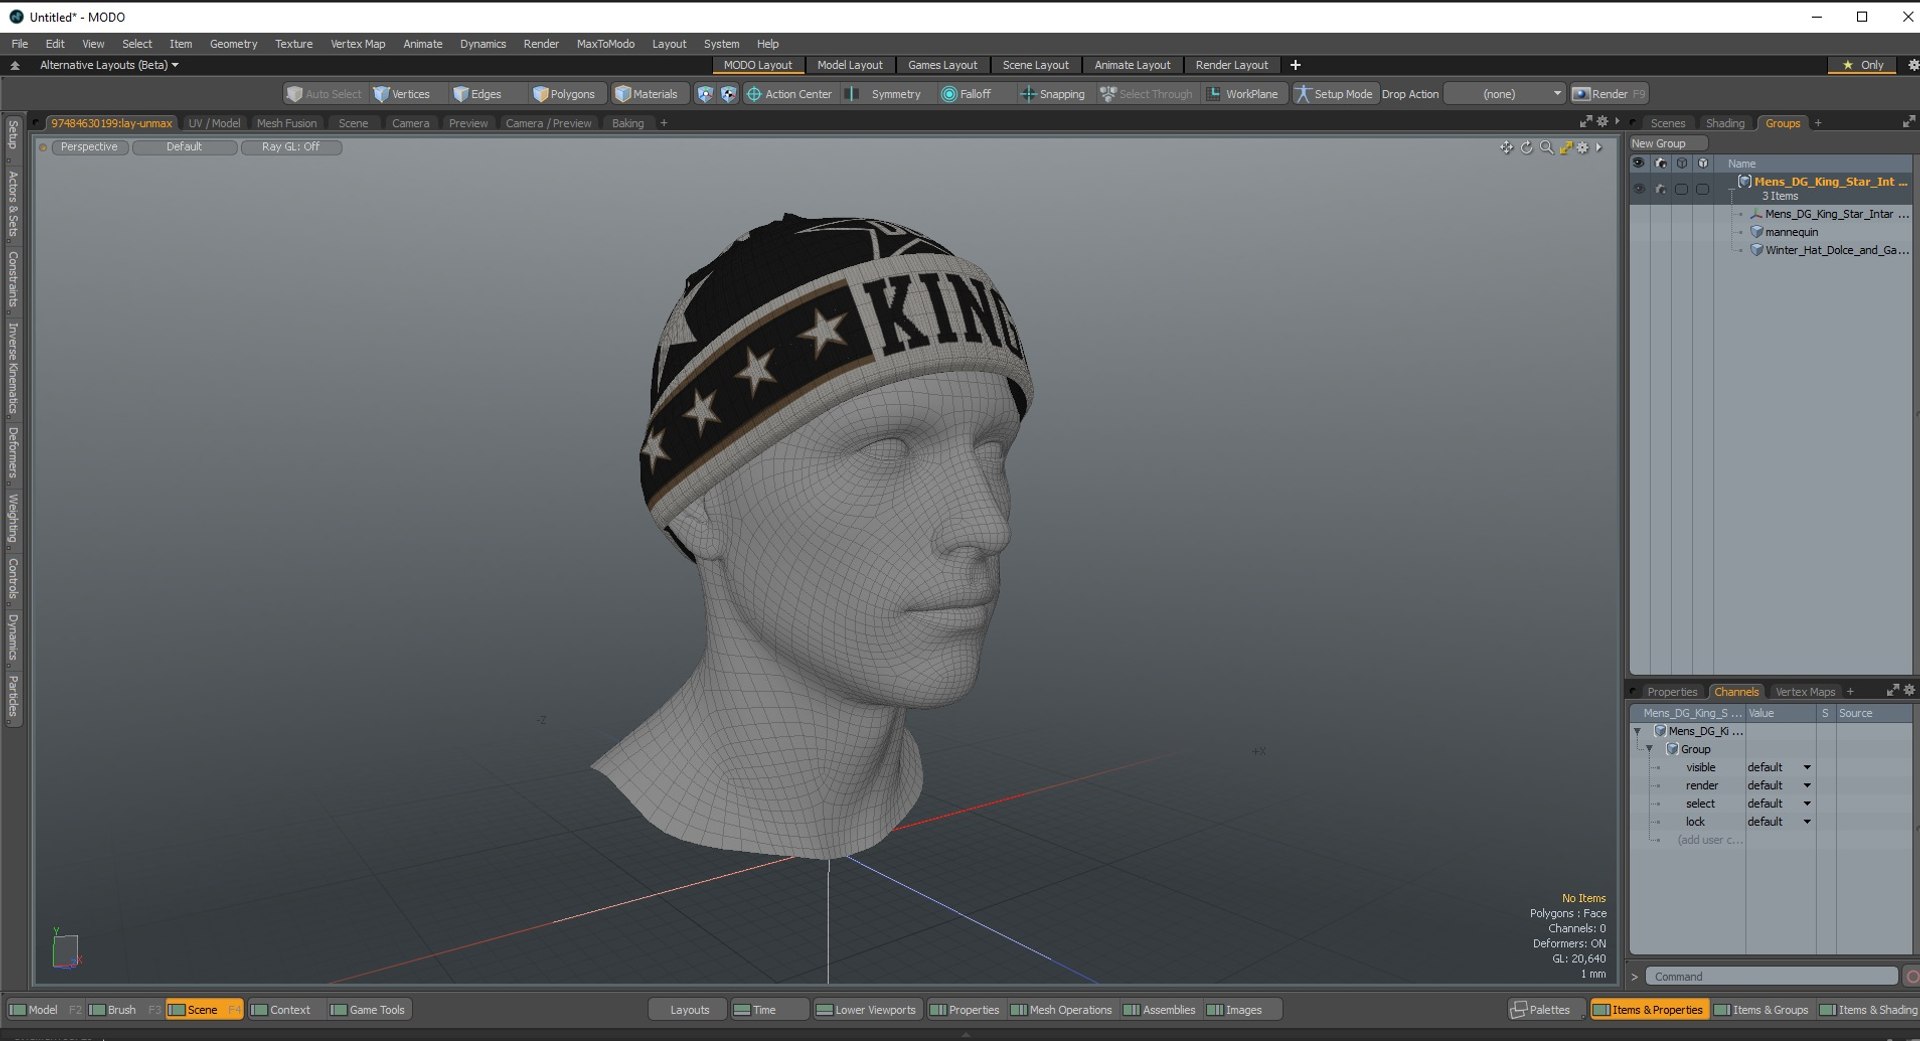Click the Items & Groups button
Image resolution: width=1920 pixels, height=1041 pixels.
[1761, 1010]
